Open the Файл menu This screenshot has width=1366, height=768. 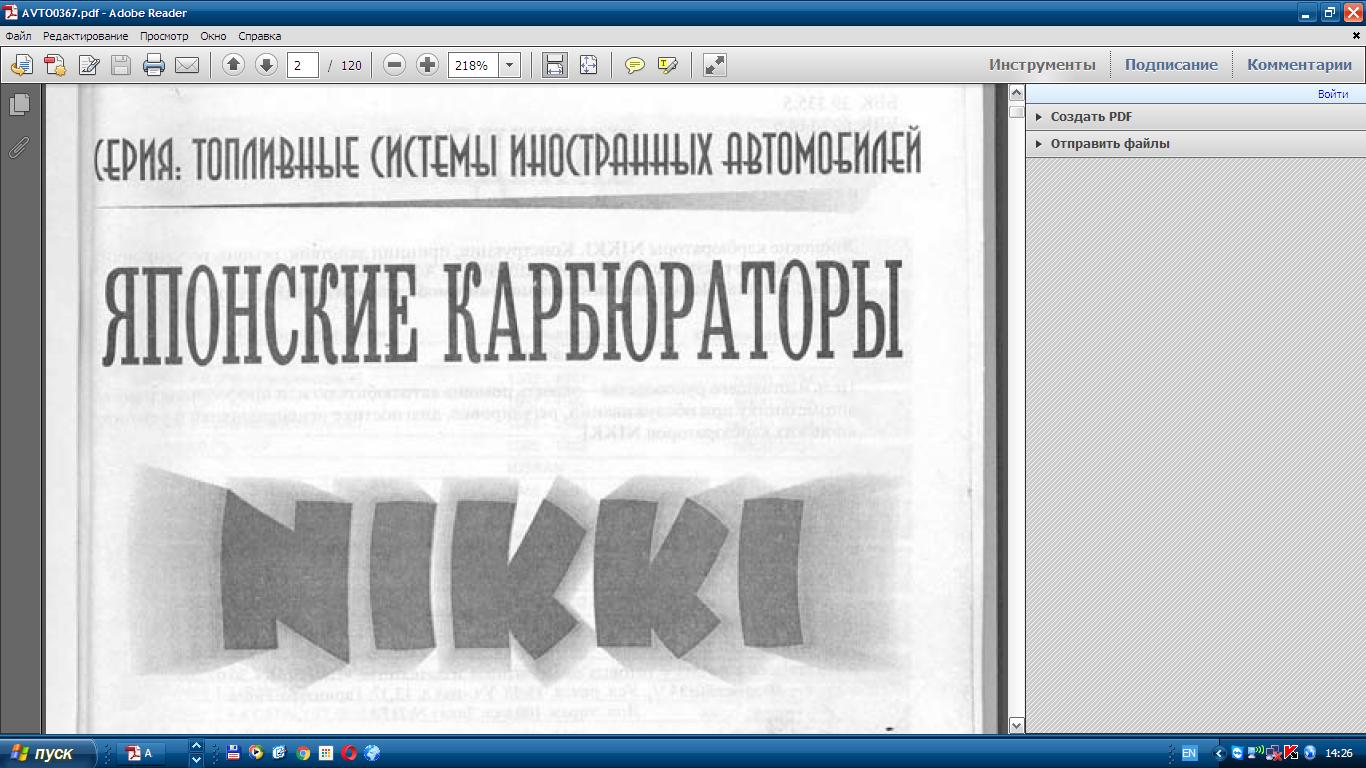(18, 36)
